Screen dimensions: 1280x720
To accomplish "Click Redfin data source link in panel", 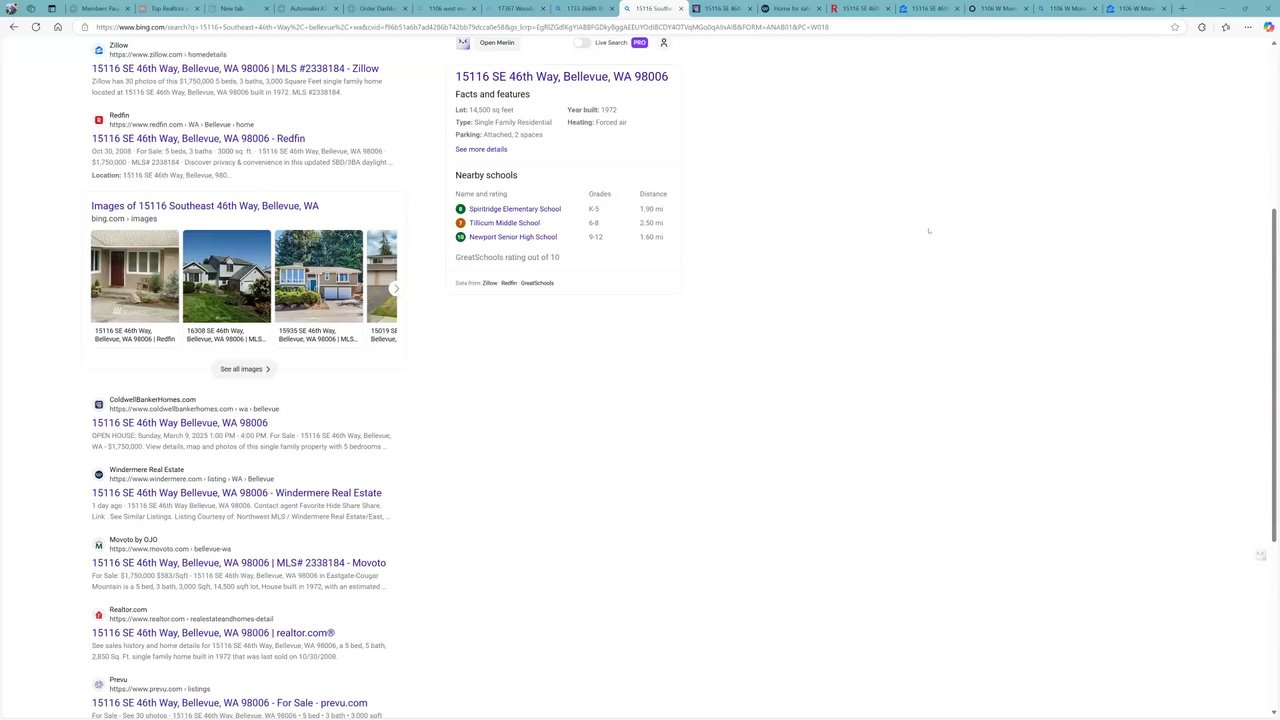I will (x=509, y=283).
